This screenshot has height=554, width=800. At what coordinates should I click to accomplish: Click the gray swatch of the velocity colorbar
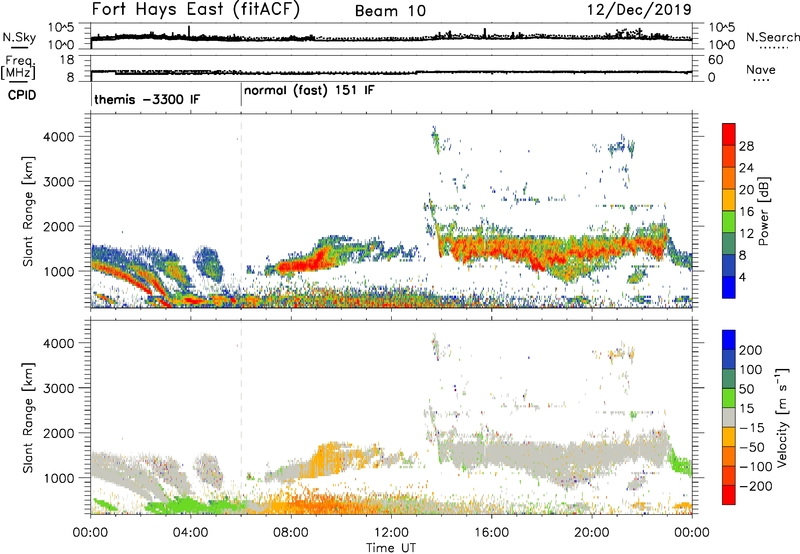[729, 417]
